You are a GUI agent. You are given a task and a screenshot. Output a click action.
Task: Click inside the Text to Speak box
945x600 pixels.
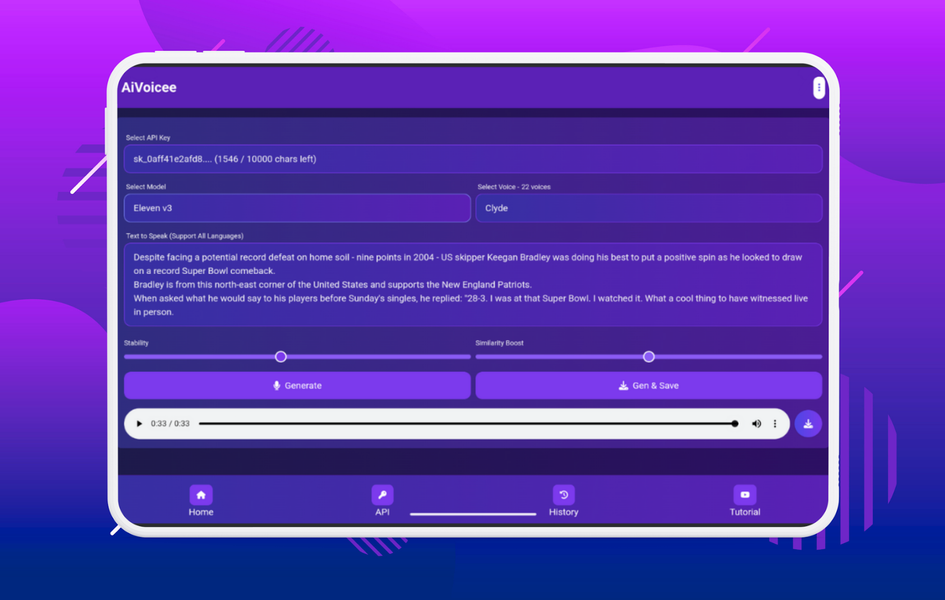[x=473, y=284]
